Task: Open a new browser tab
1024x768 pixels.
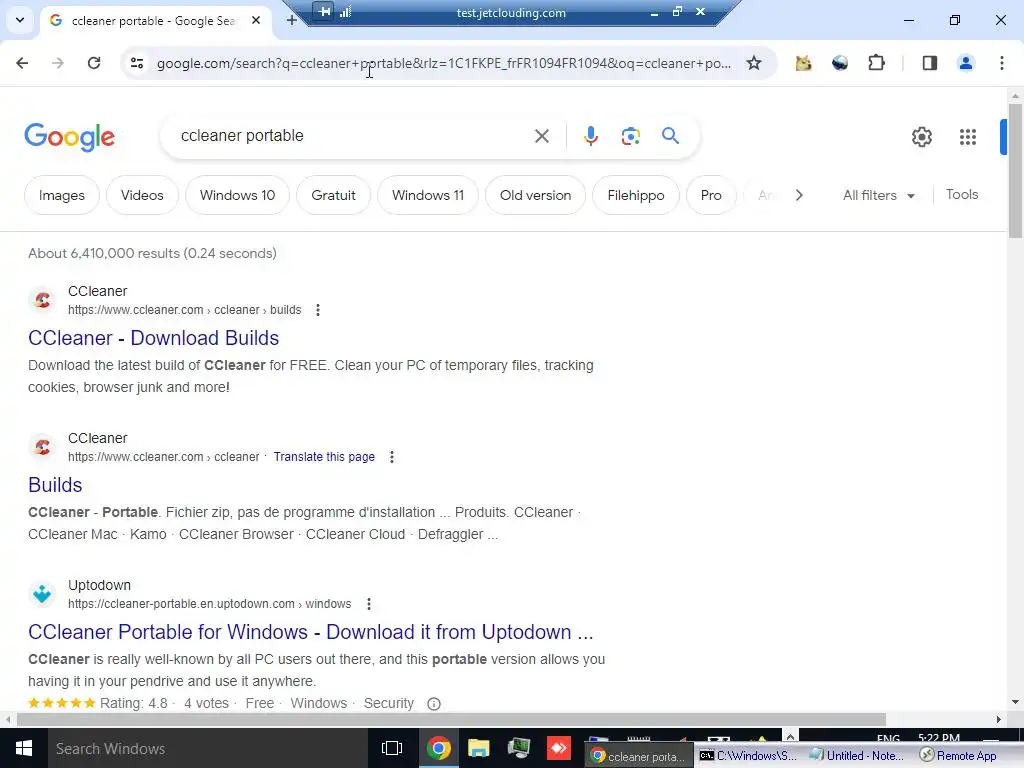Action: pos(292,20)
